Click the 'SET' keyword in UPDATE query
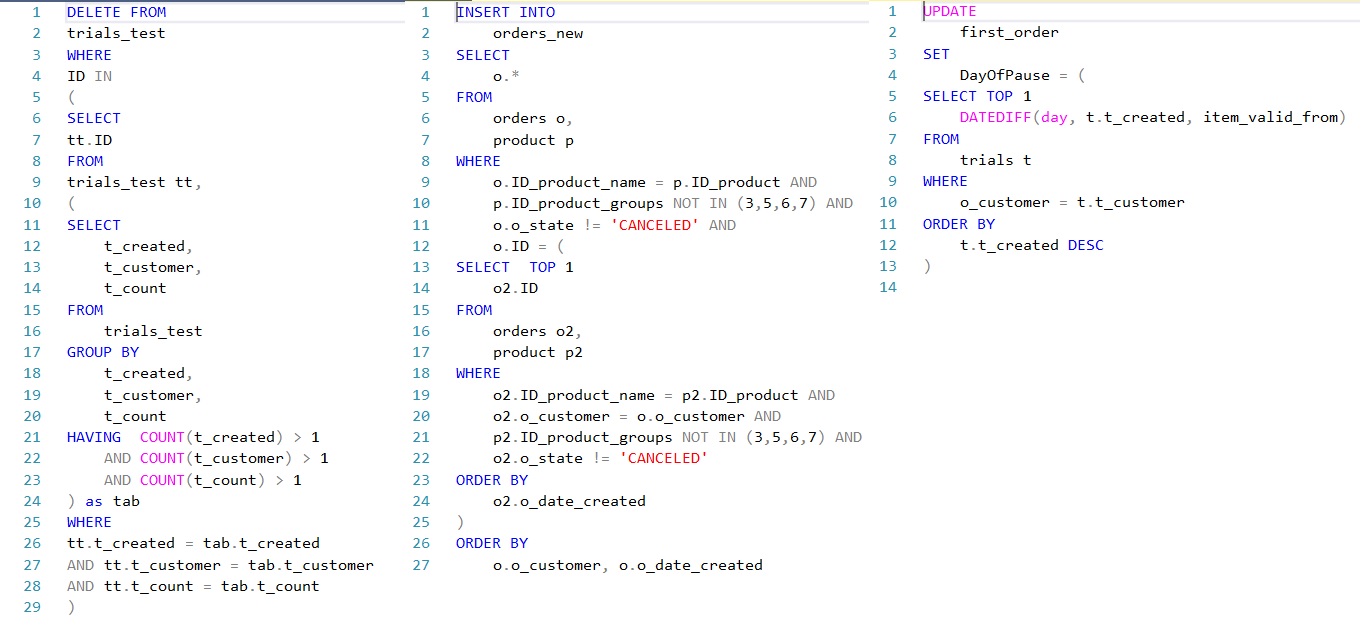 pyautogui.click(x=936, y=54)
